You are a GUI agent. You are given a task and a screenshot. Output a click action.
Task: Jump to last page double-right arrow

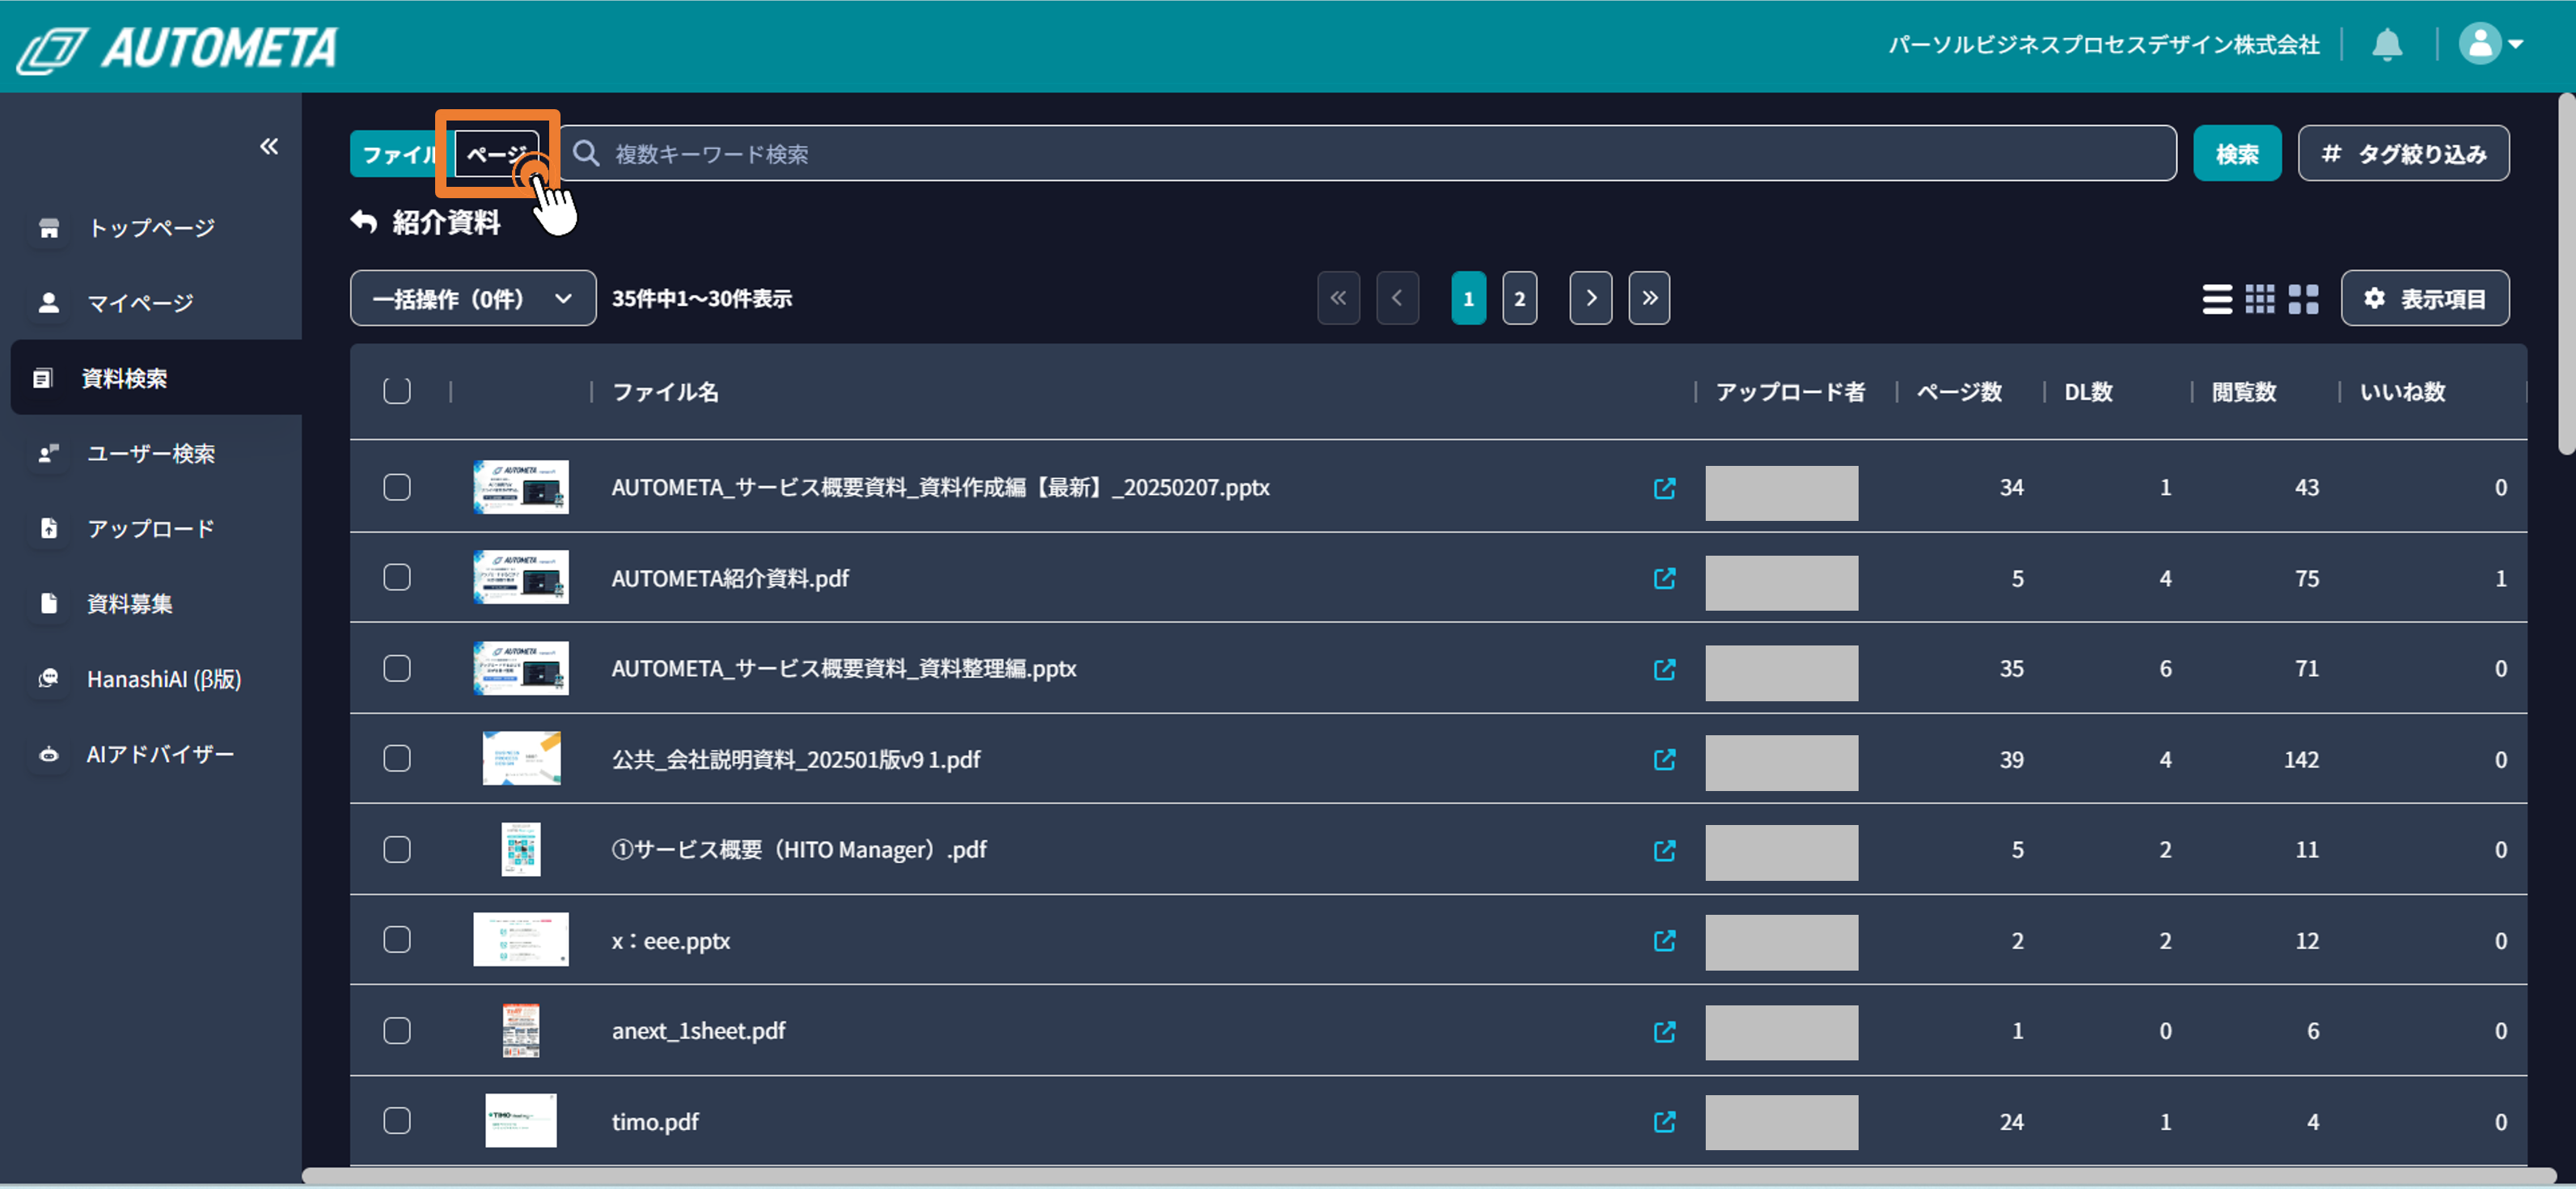pyautogui.click(x=1649, y=298)
